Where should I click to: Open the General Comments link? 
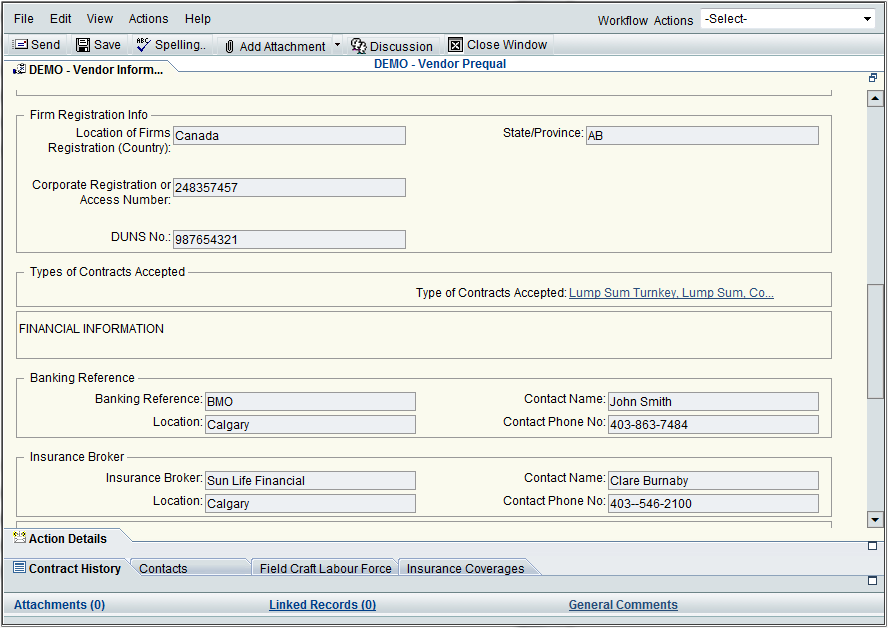[x=623, y=605]
